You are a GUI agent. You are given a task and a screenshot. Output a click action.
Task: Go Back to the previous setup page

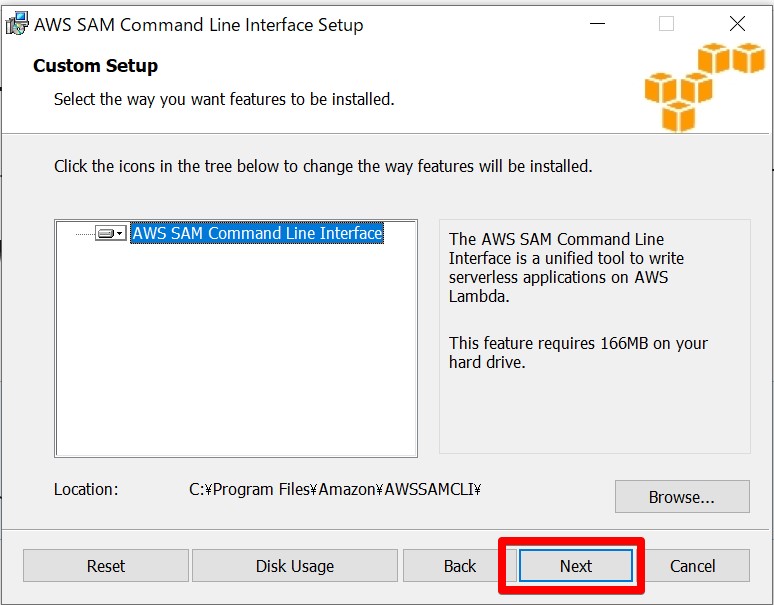tap(459, 566)
